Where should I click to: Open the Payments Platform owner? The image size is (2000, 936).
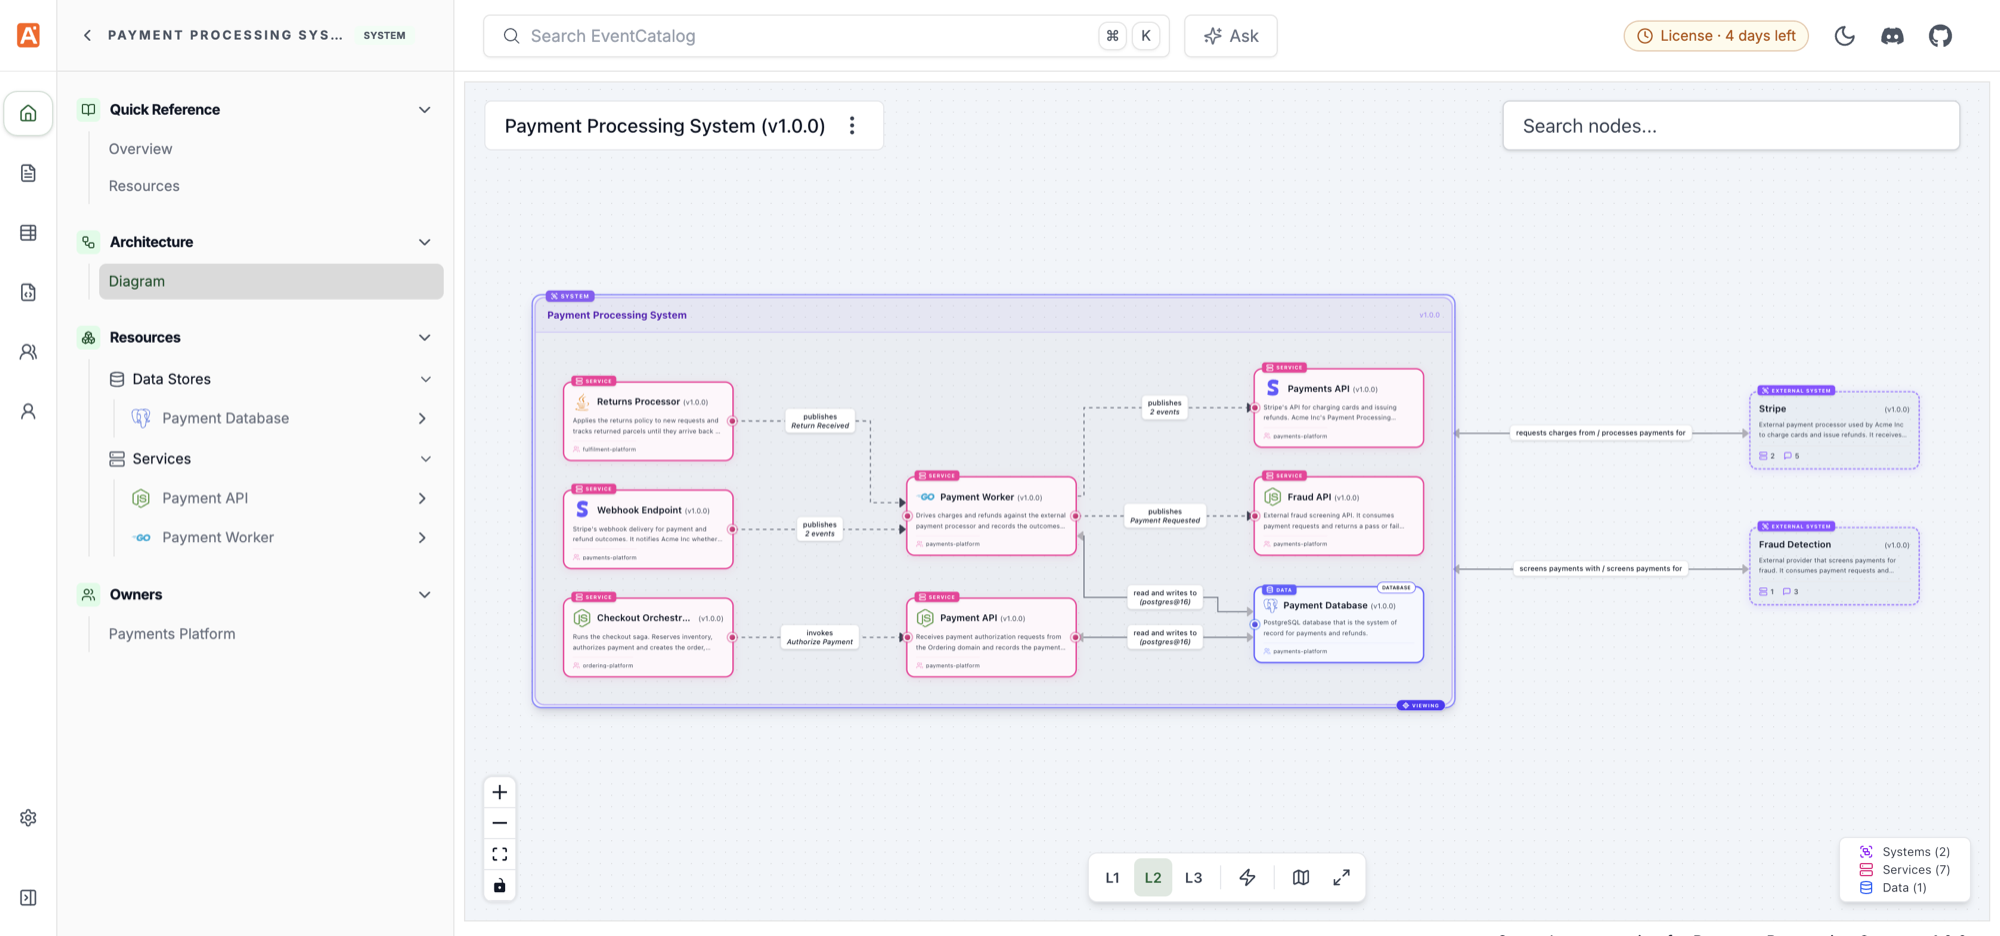pos(172,634)
